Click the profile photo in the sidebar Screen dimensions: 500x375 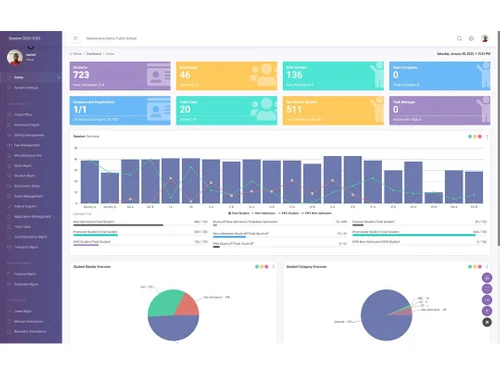pos(15,57)
